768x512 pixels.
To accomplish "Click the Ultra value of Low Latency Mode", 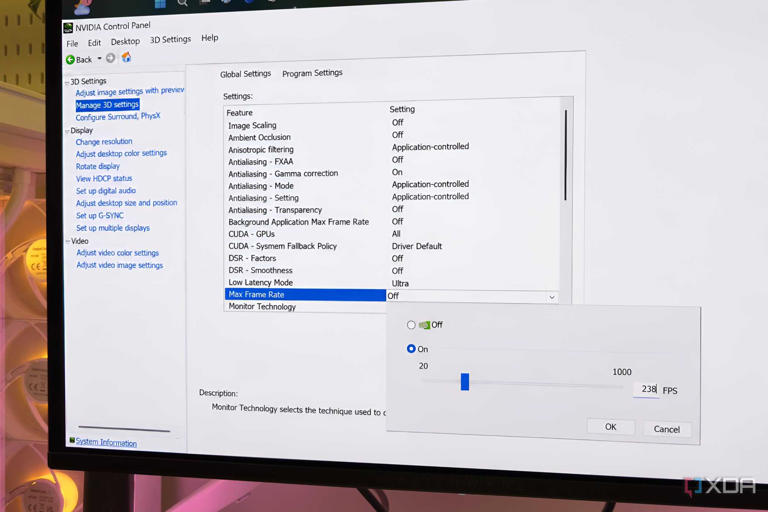I will click(400, 284).
